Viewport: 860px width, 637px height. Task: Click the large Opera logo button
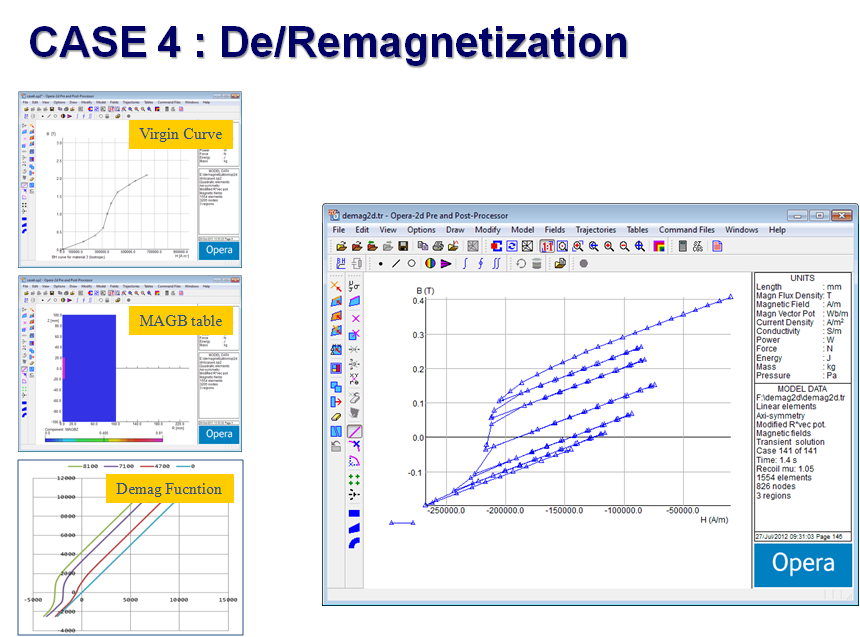(x=803, y=563)
